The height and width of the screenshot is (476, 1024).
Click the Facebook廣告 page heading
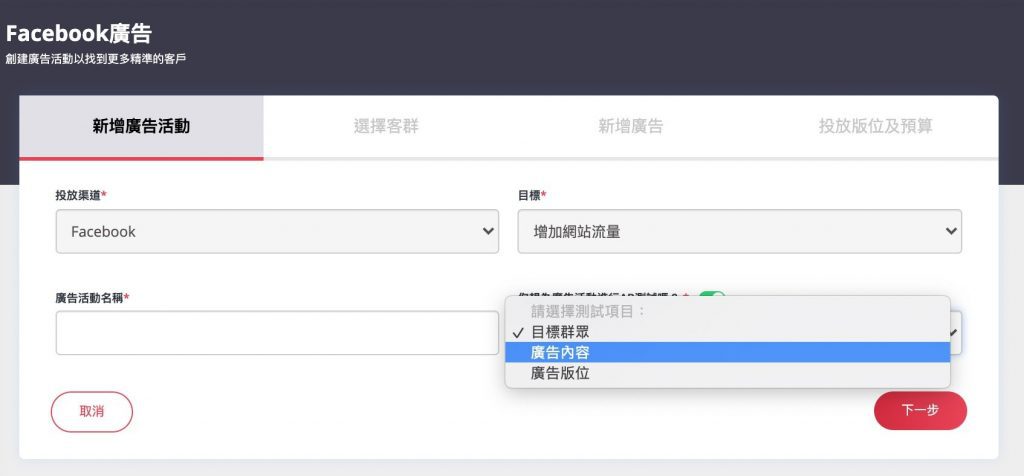pos(79,34)
